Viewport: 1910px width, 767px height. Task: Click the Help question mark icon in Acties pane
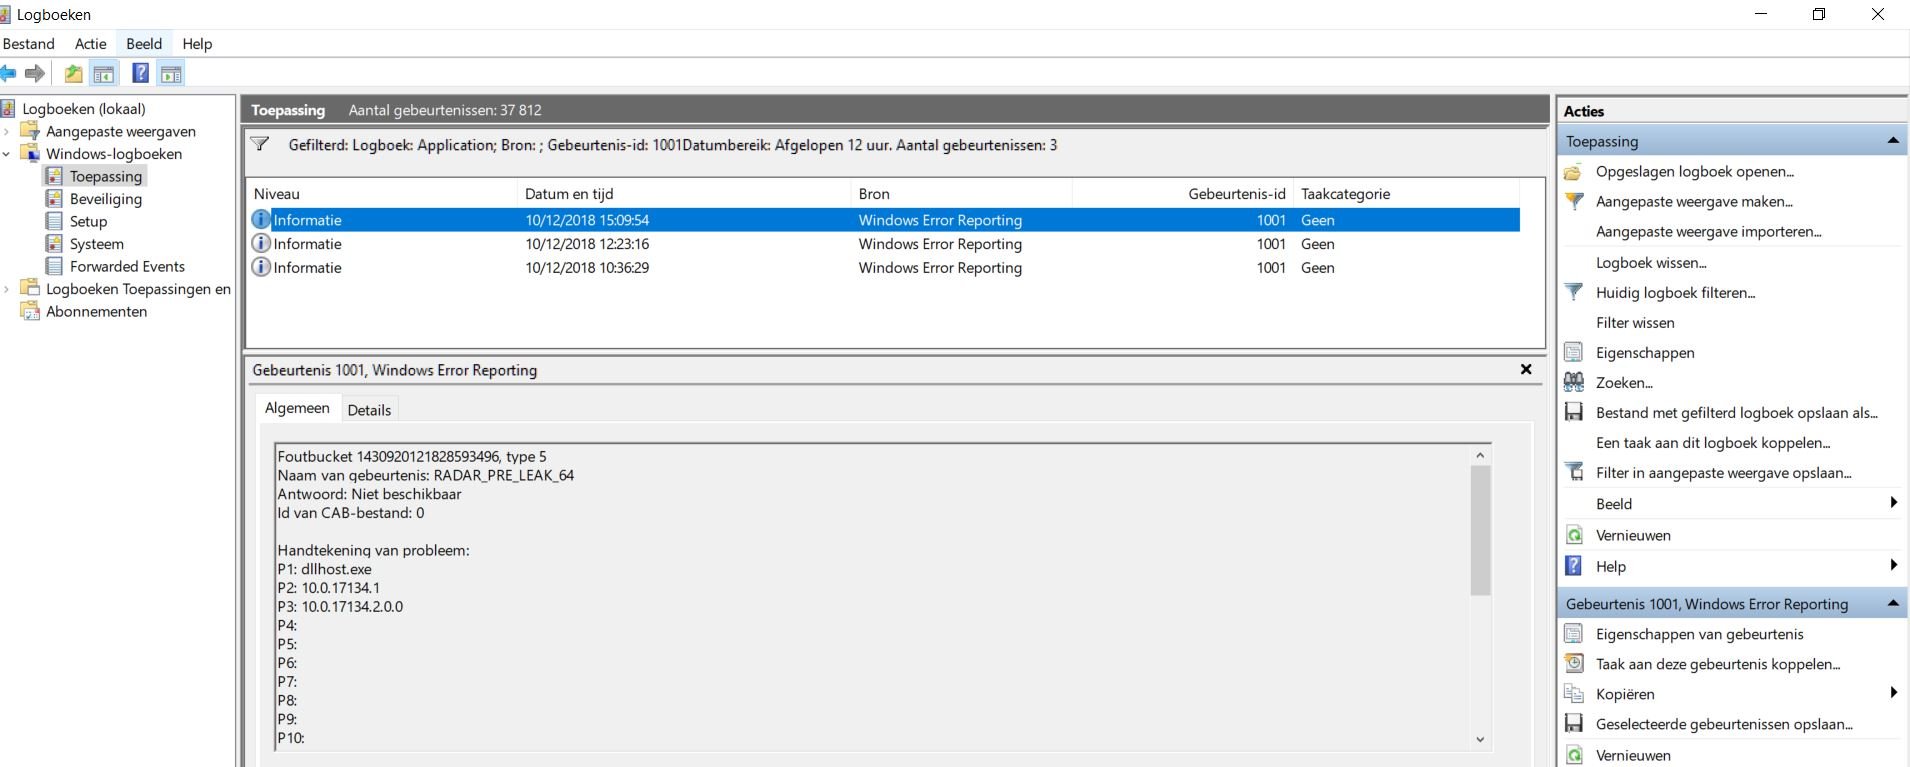coord(1574,566)
